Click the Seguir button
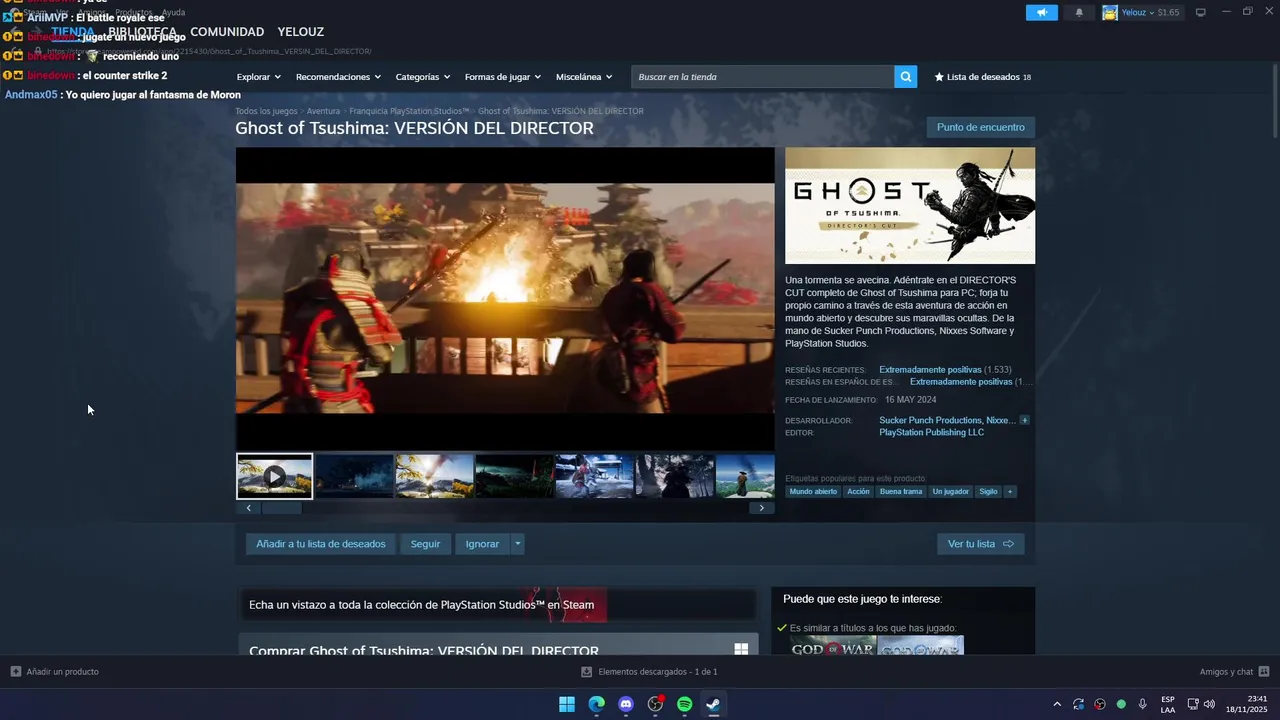 point(425,544)
